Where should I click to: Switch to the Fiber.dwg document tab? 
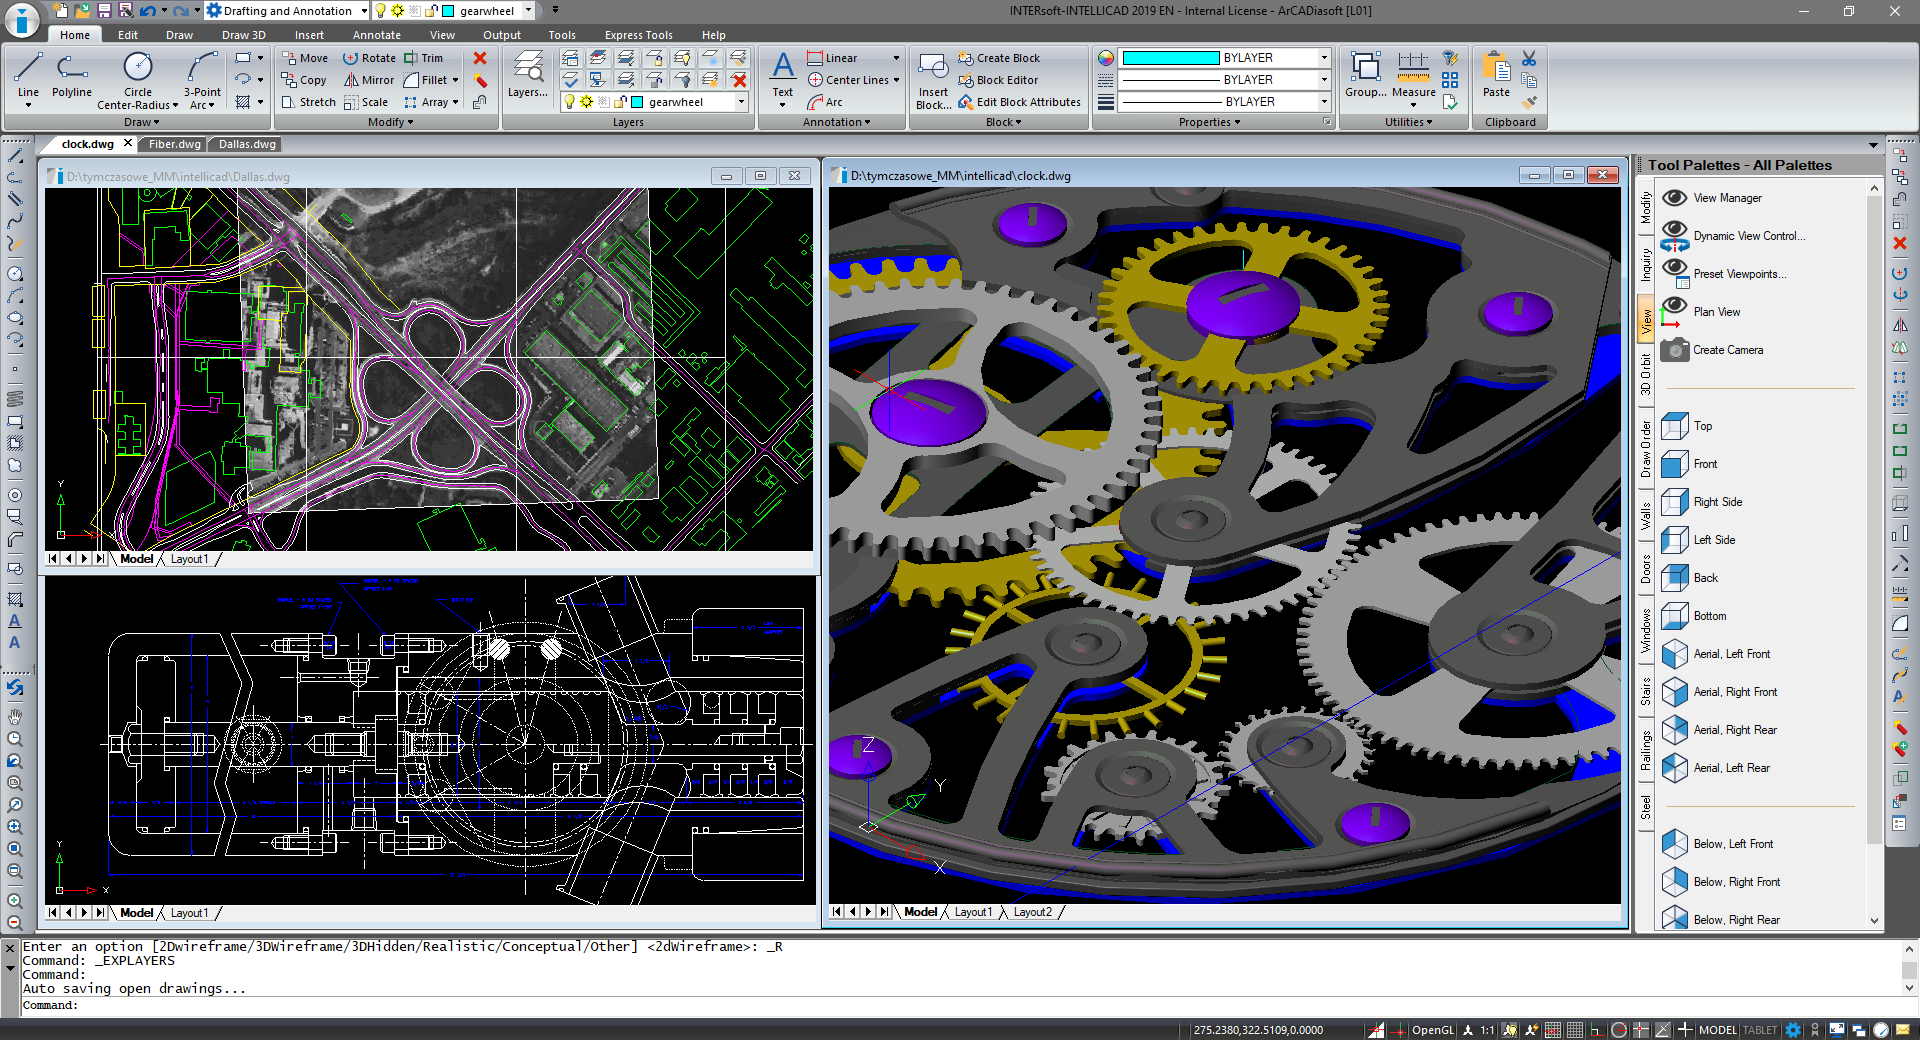click(x=175, y=144)
